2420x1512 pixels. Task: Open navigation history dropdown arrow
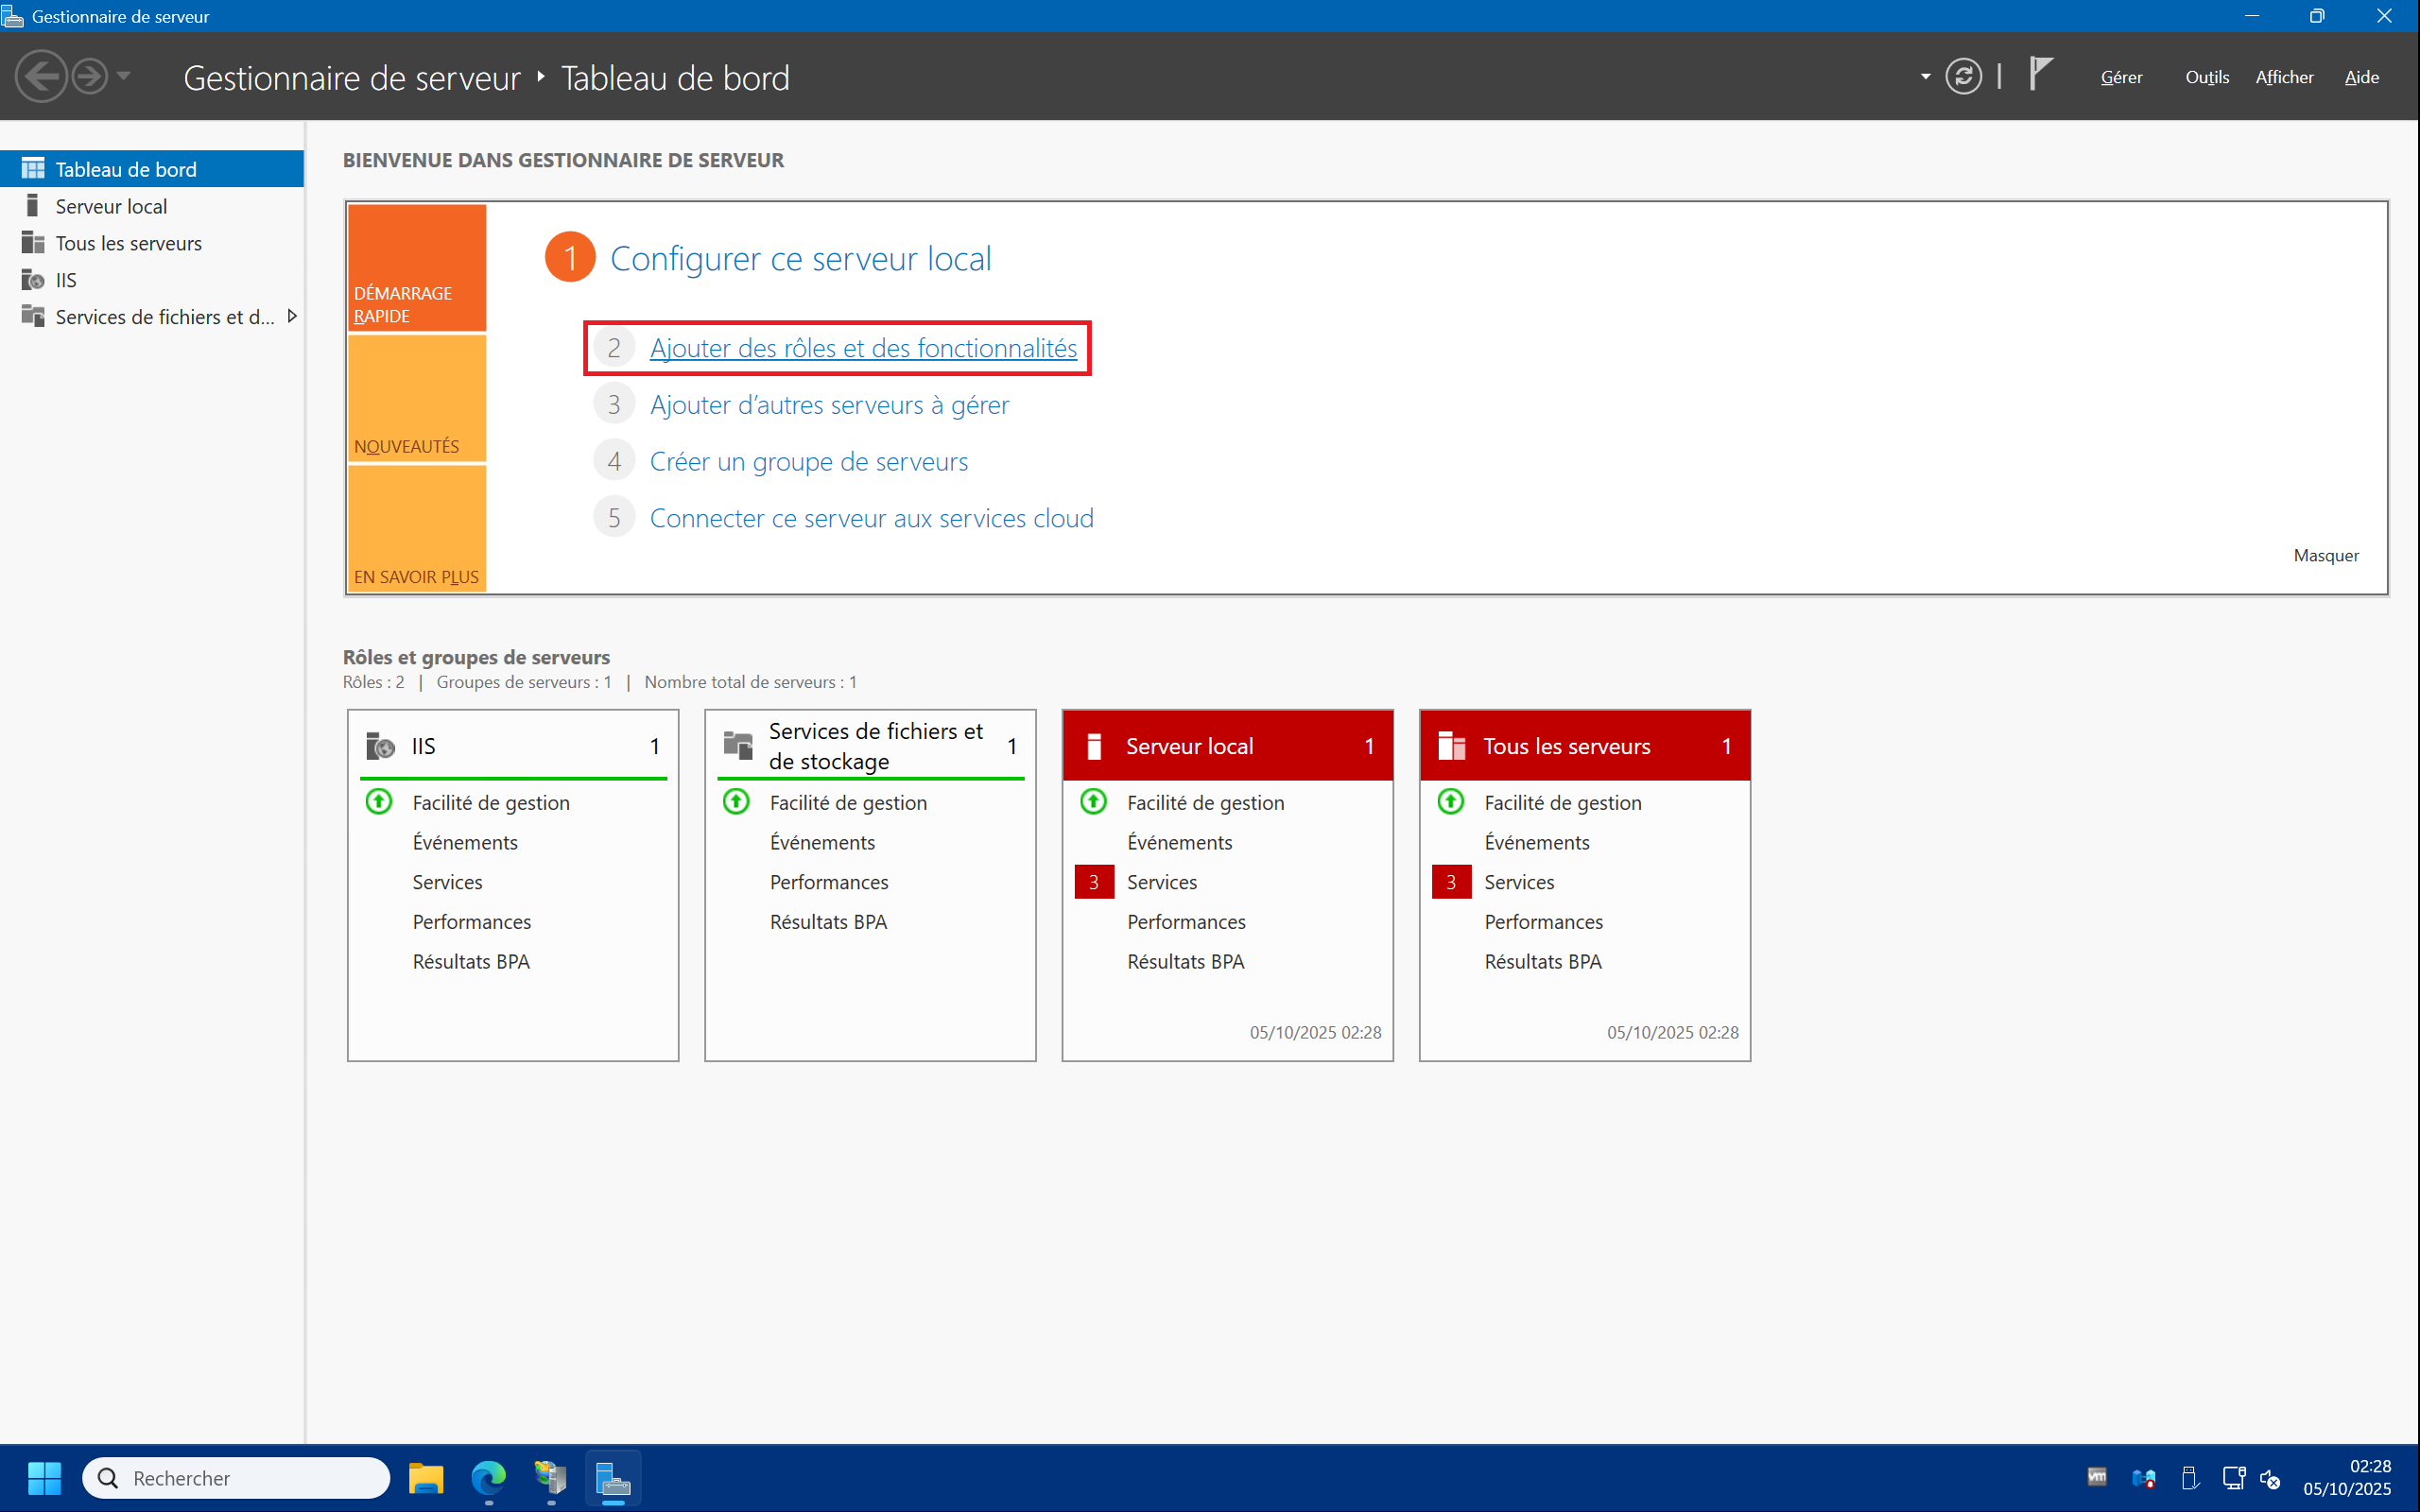124,76
